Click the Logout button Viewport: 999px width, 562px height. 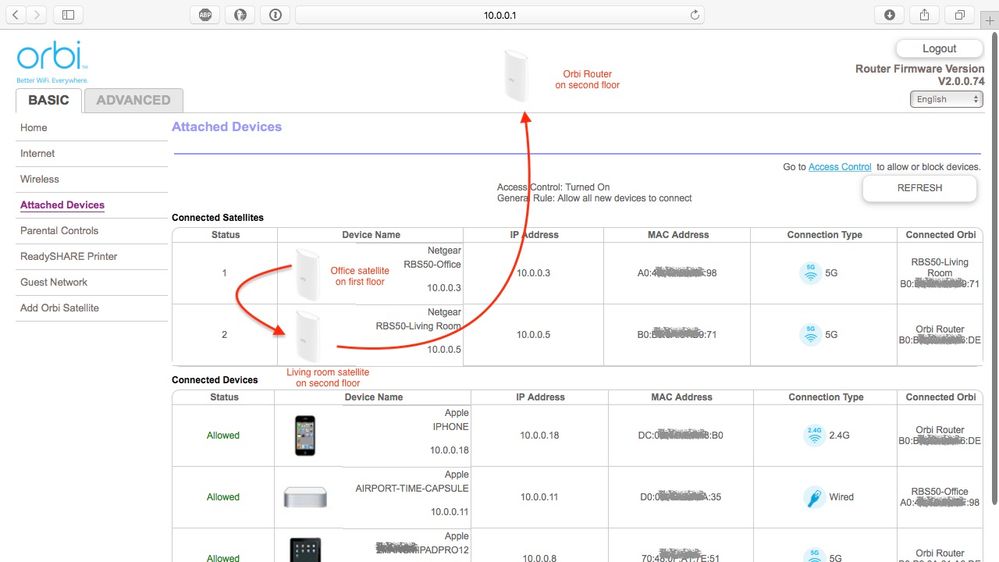tap(939, 48)
